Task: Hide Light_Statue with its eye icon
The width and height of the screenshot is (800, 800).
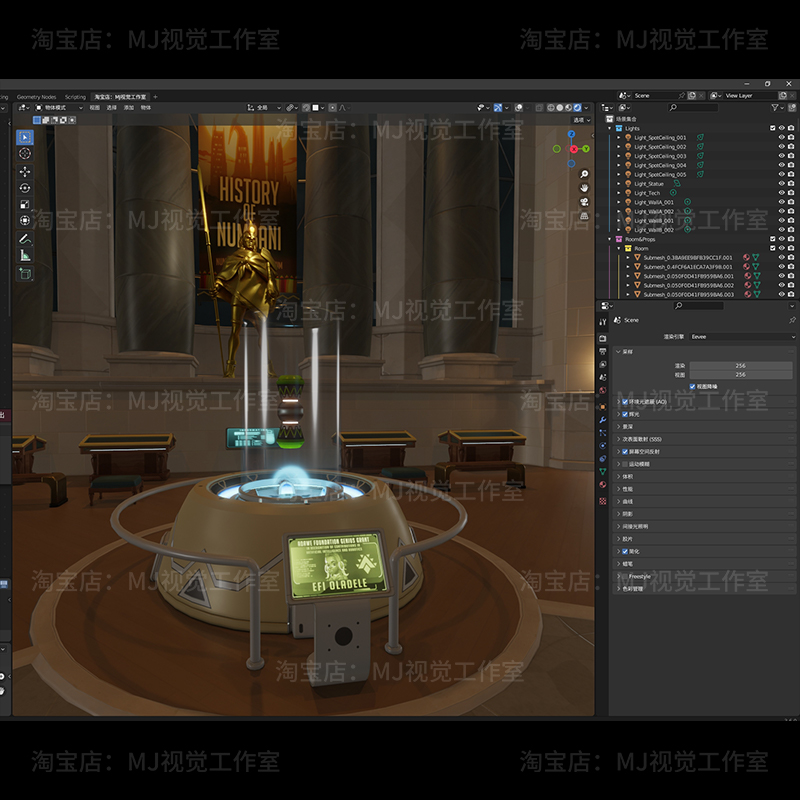Action: tap(781, 184)
